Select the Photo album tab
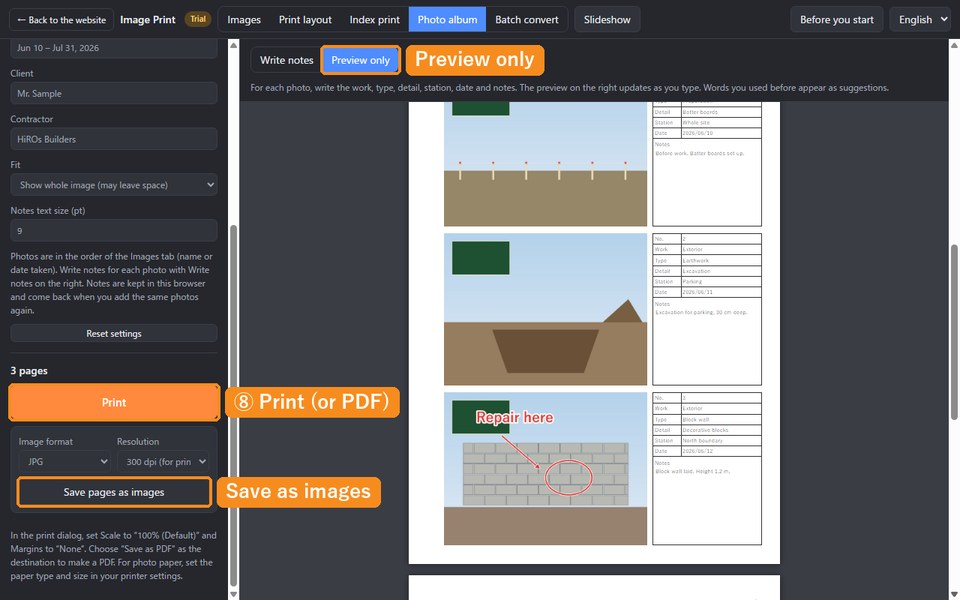 [447, 20]
